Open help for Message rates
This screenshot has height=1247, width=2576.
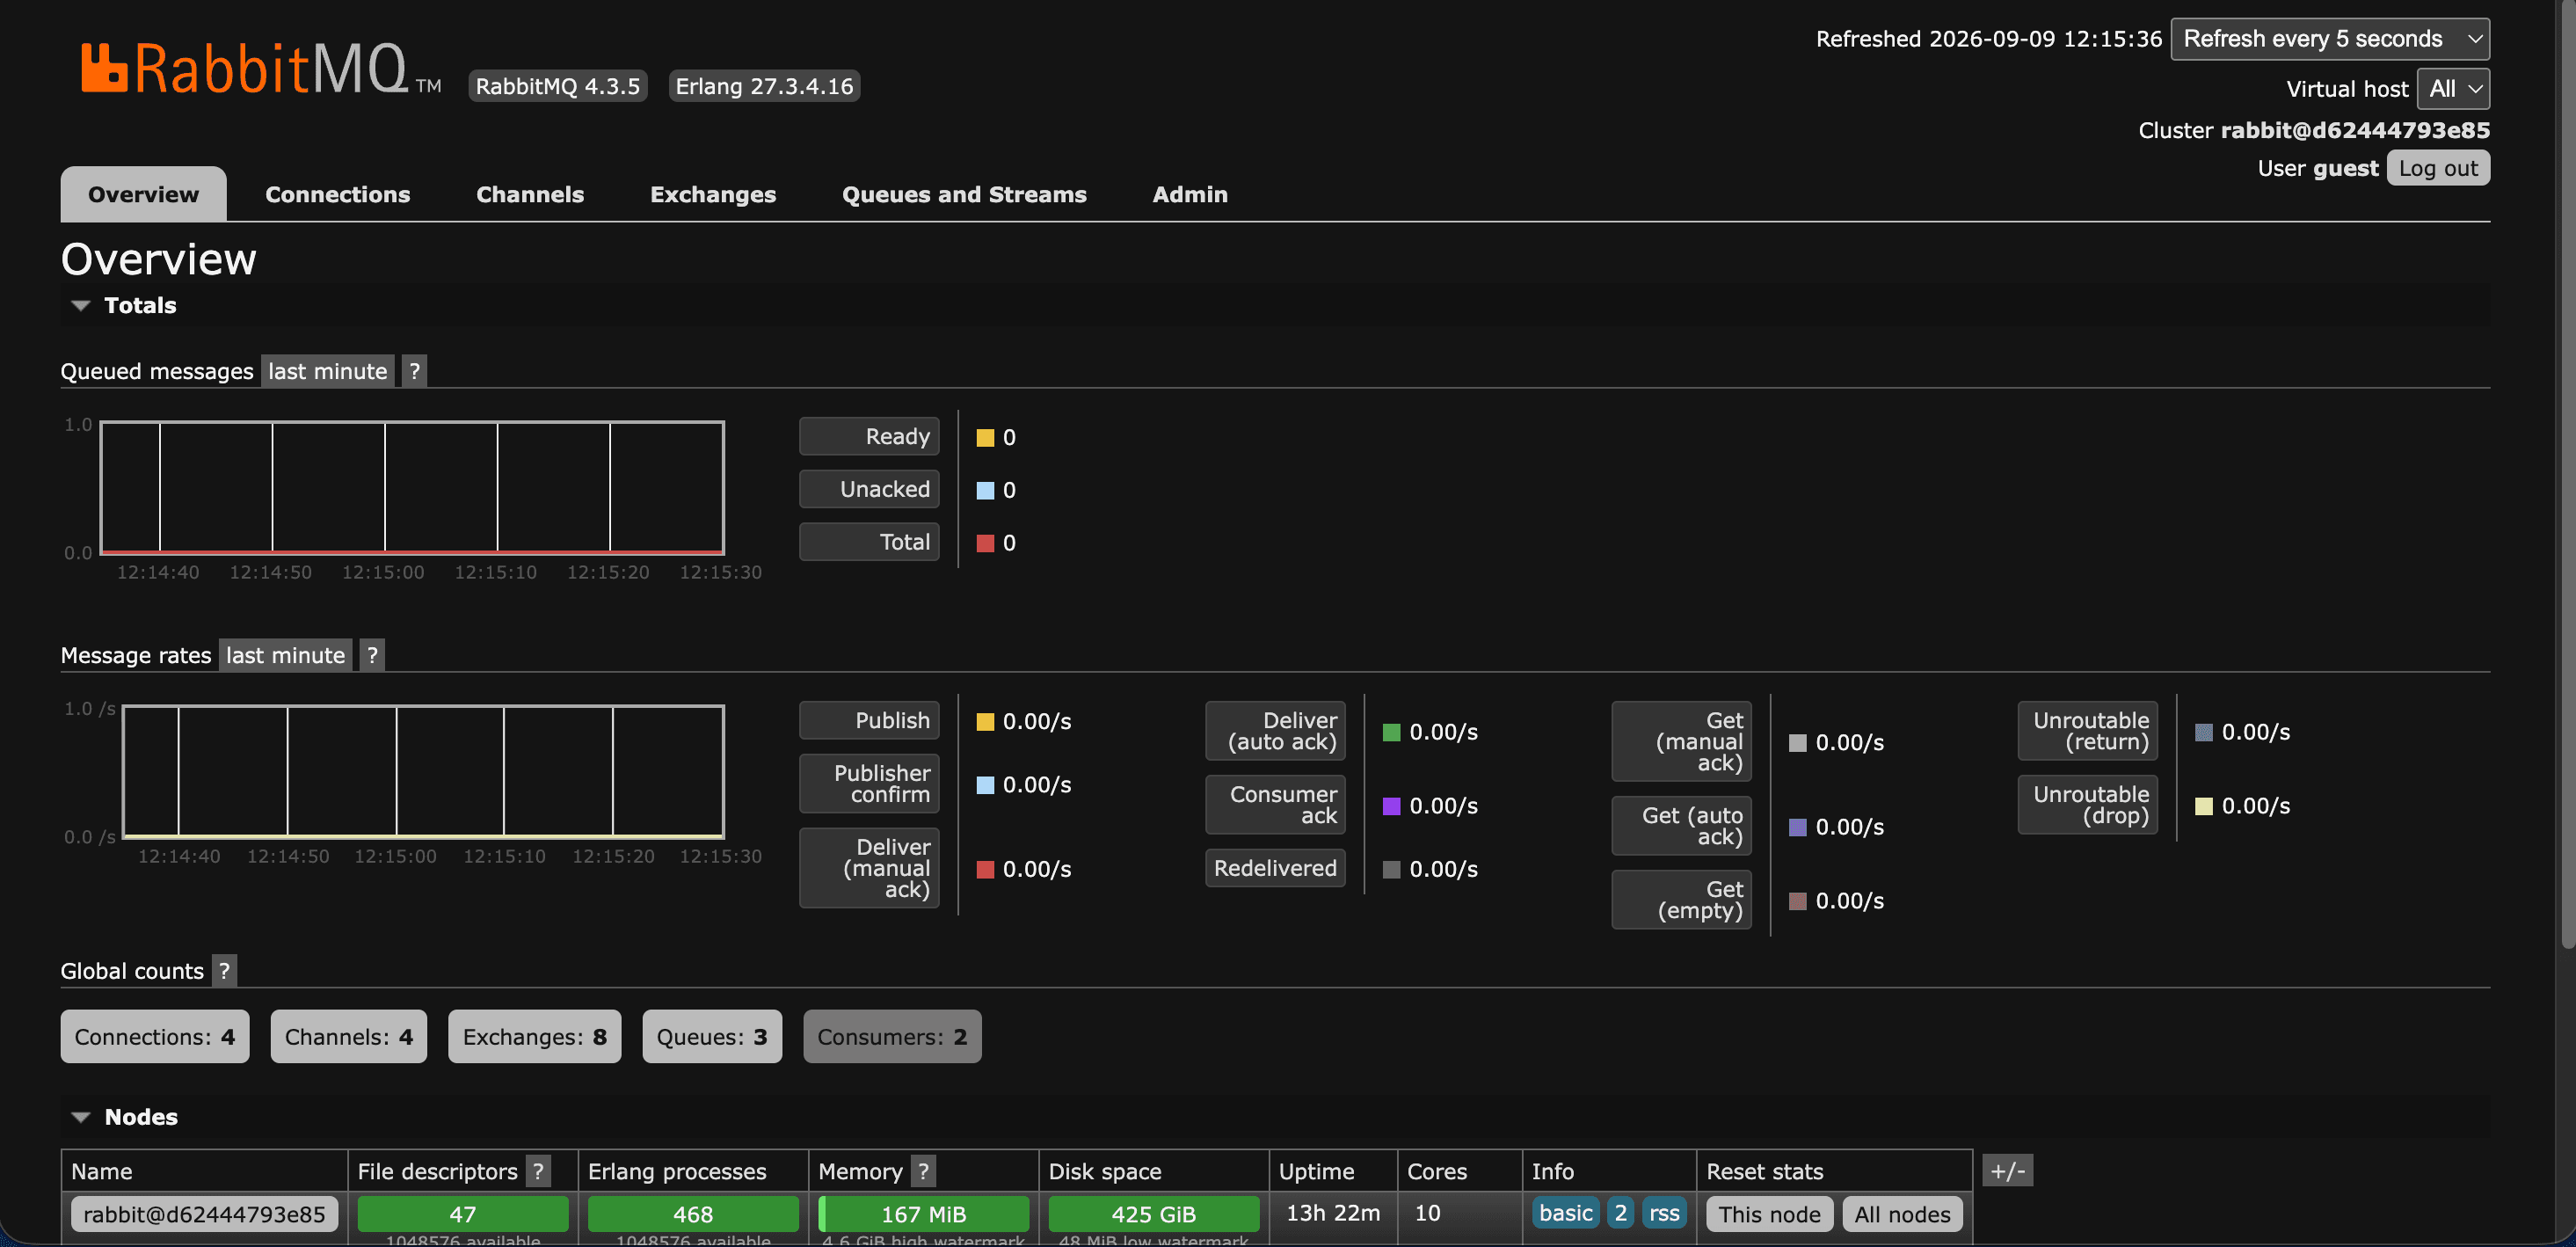372,655
